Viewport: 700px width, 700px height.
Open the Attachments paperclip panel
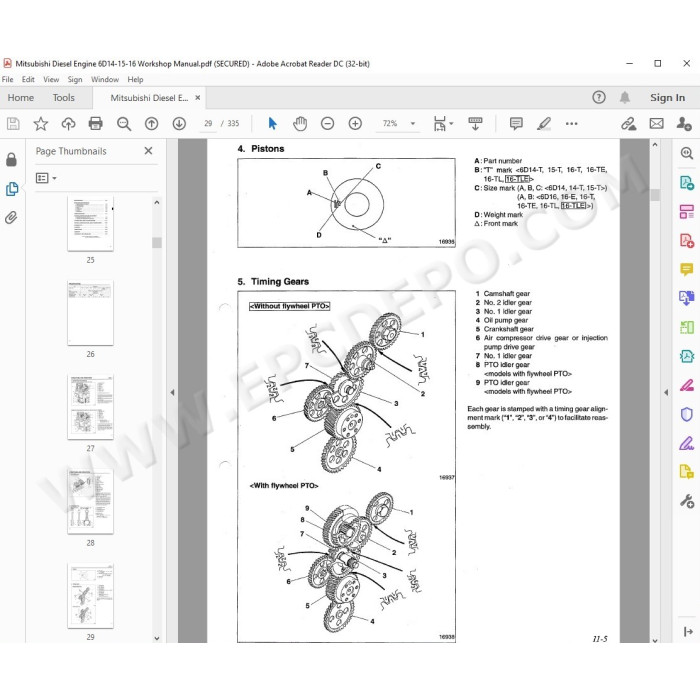(11, 218)
